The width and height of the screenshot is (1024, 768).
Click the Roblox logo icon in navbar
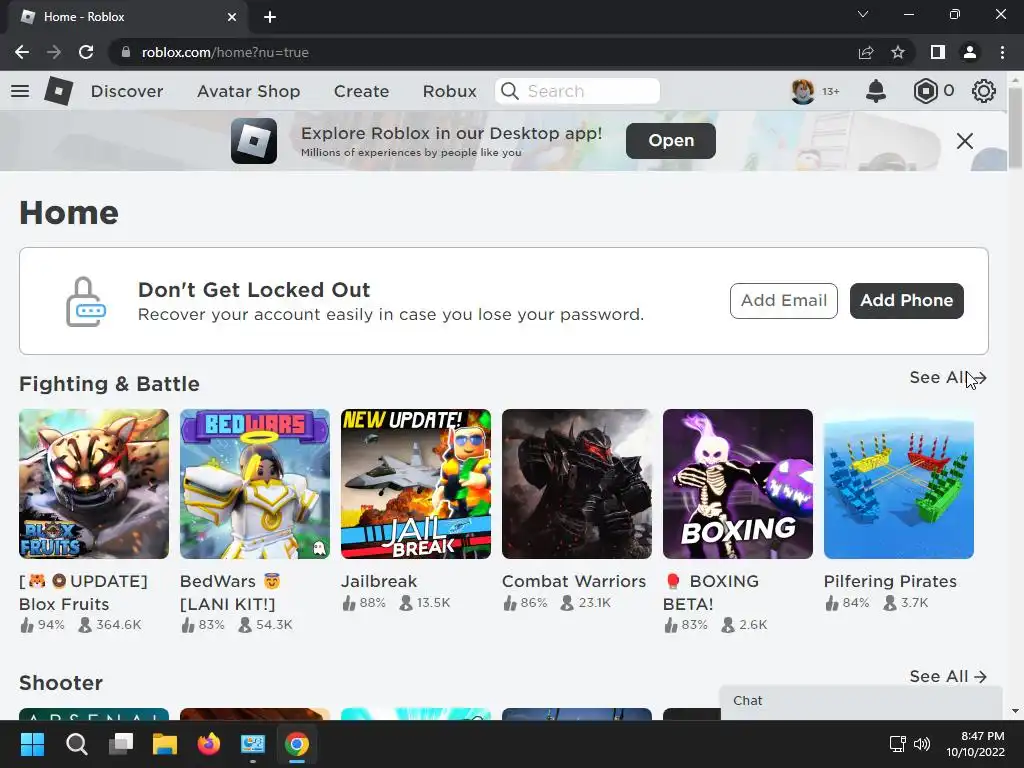[58, 91]
